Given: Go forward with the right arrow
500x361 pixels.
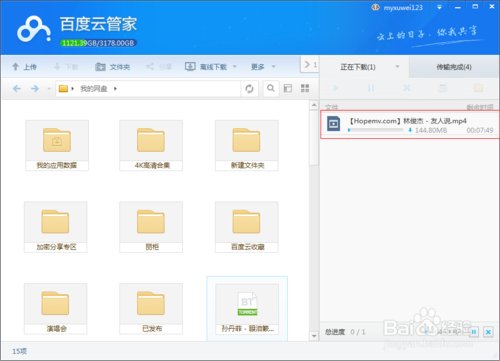Looking at the screenshot, I should (x=34, y=89).
